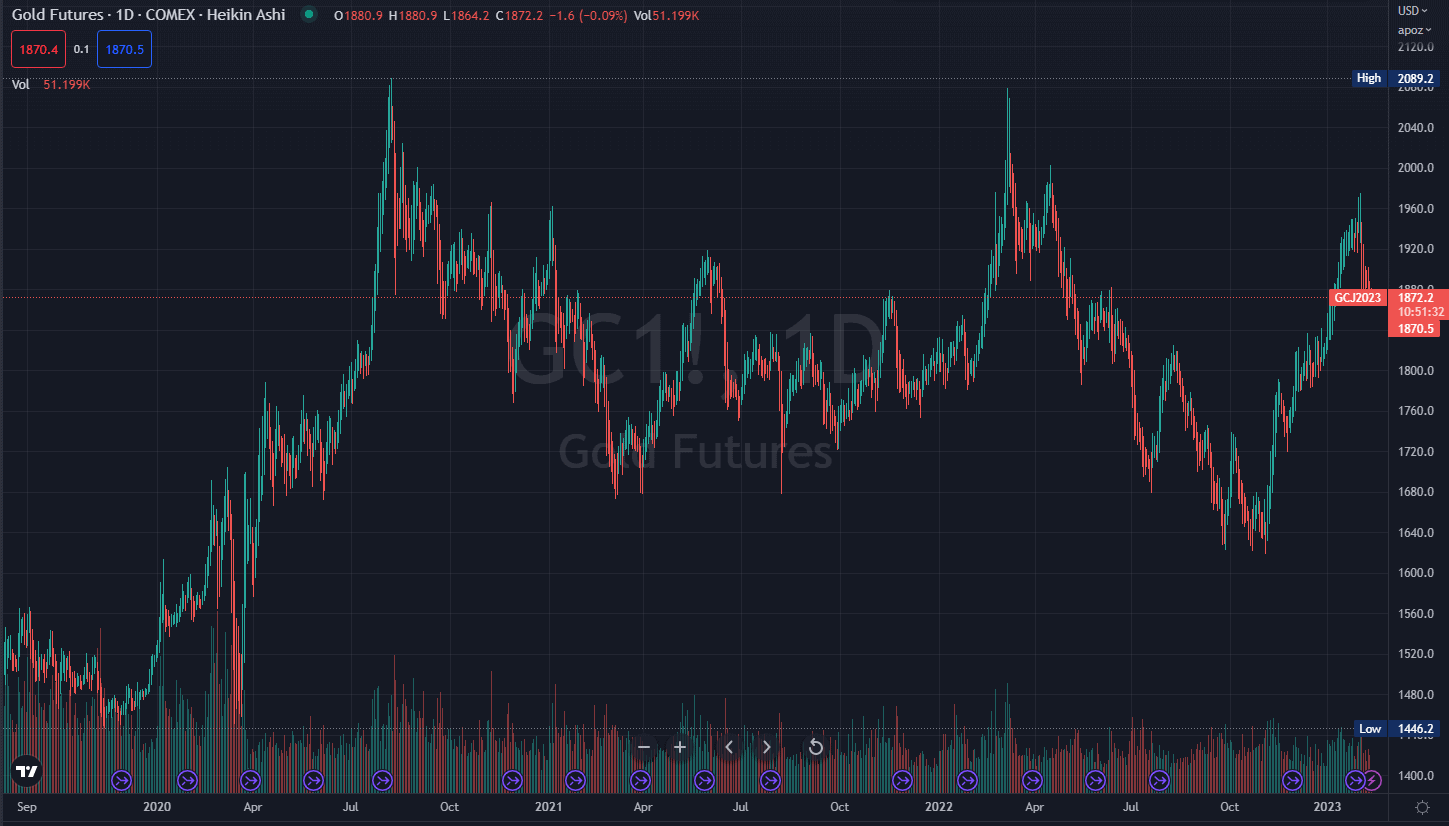1449x826 pixels.
Task: Click the contract roll marker near Apr 2020
Action: (x=250, y=779)
